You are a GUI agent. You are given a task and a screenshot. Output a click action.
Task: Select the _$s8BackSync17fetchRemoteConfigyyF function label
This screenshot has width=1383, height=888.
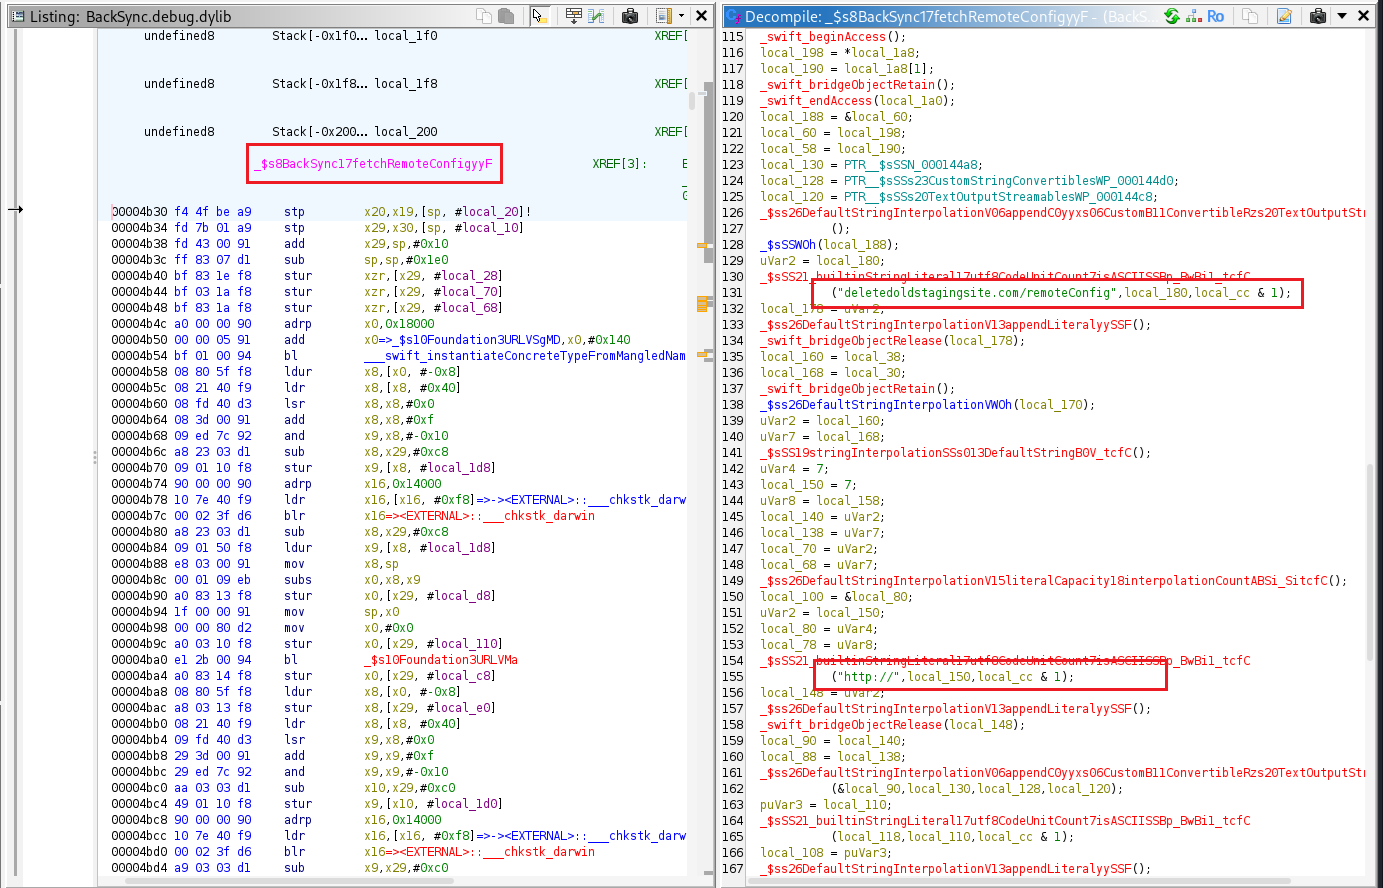373,164
